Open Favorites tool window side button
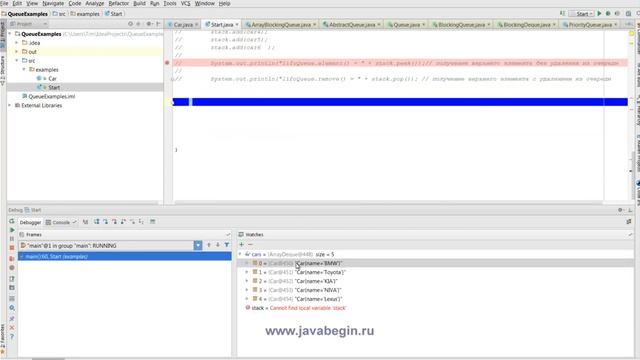Screen dimensions: 640x360 (3, 339)
